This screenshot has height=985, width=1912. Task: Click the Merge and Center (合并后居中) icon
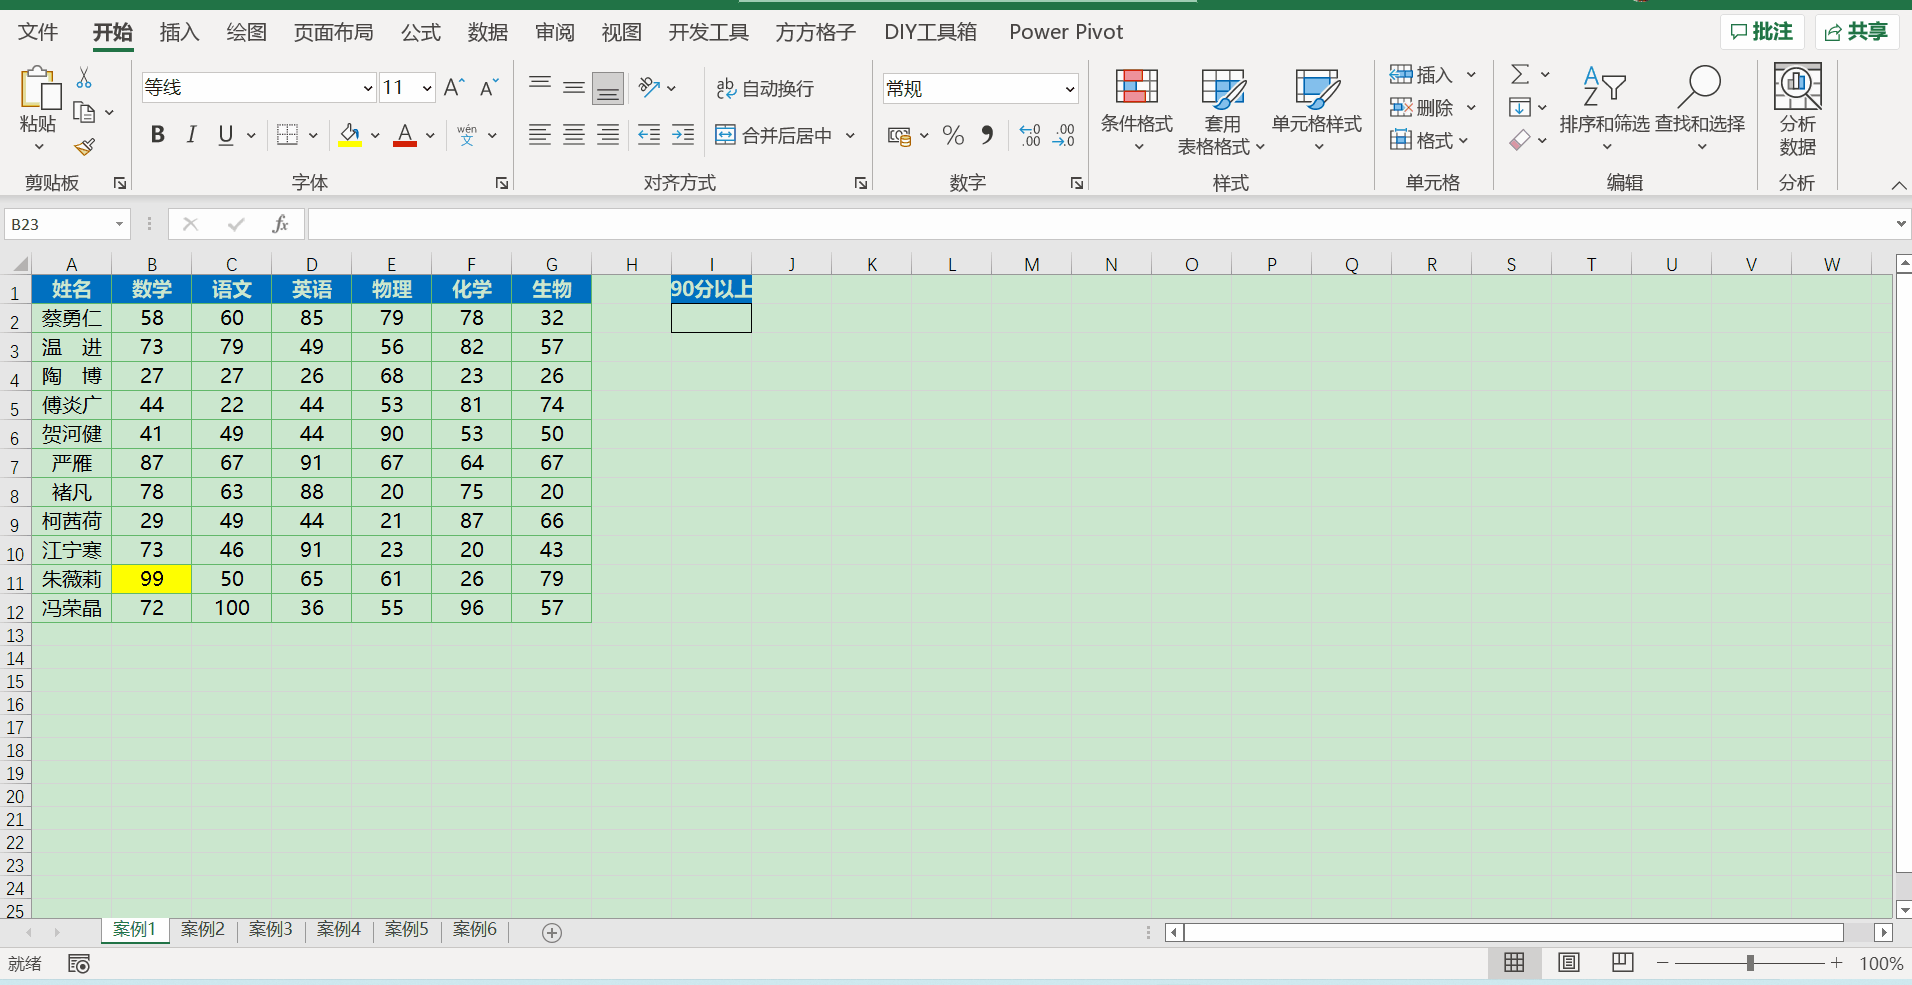pos(726,135)
